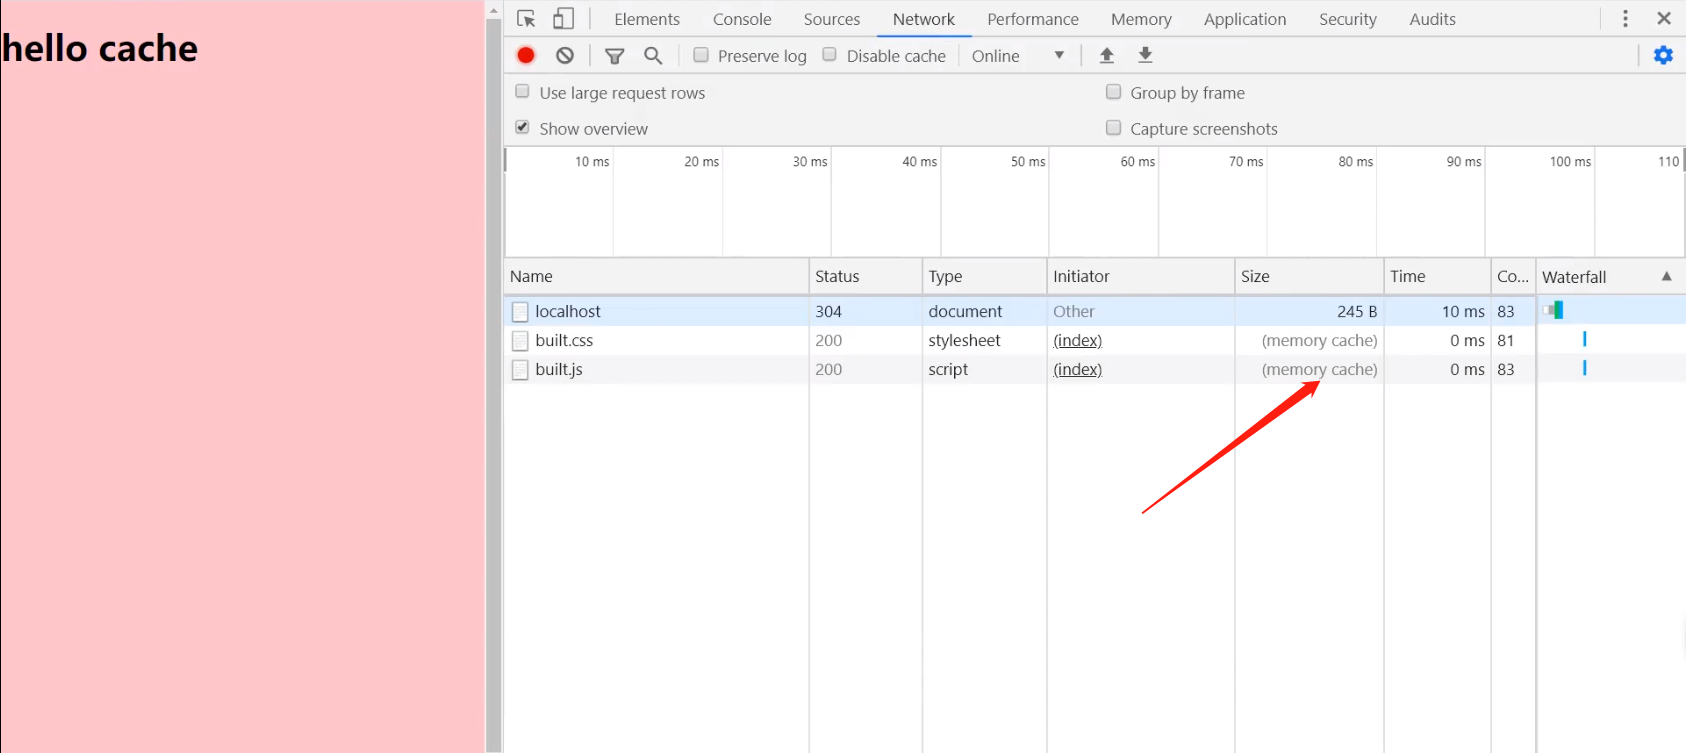The image size is (1686, 753).
Task: Activate the inspect element picker icon
Action: tap(526, 19)
